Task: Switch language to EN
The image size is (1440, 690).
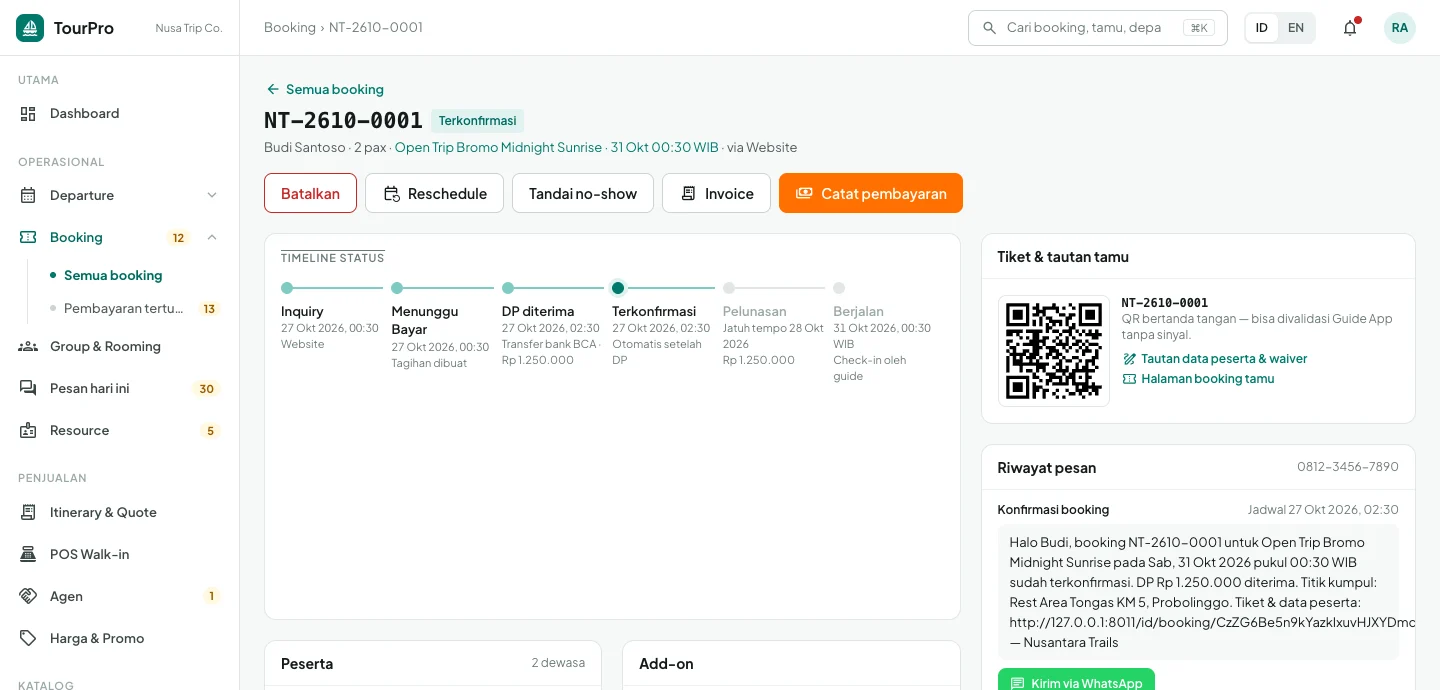Action: [x=1296, y=28]
